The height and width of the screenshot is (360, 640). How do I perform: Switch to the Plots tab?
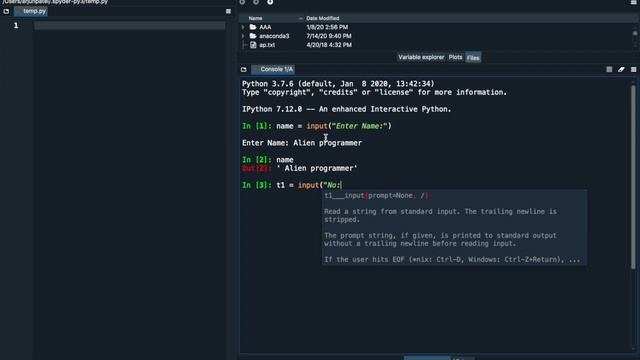coord(455,58)
